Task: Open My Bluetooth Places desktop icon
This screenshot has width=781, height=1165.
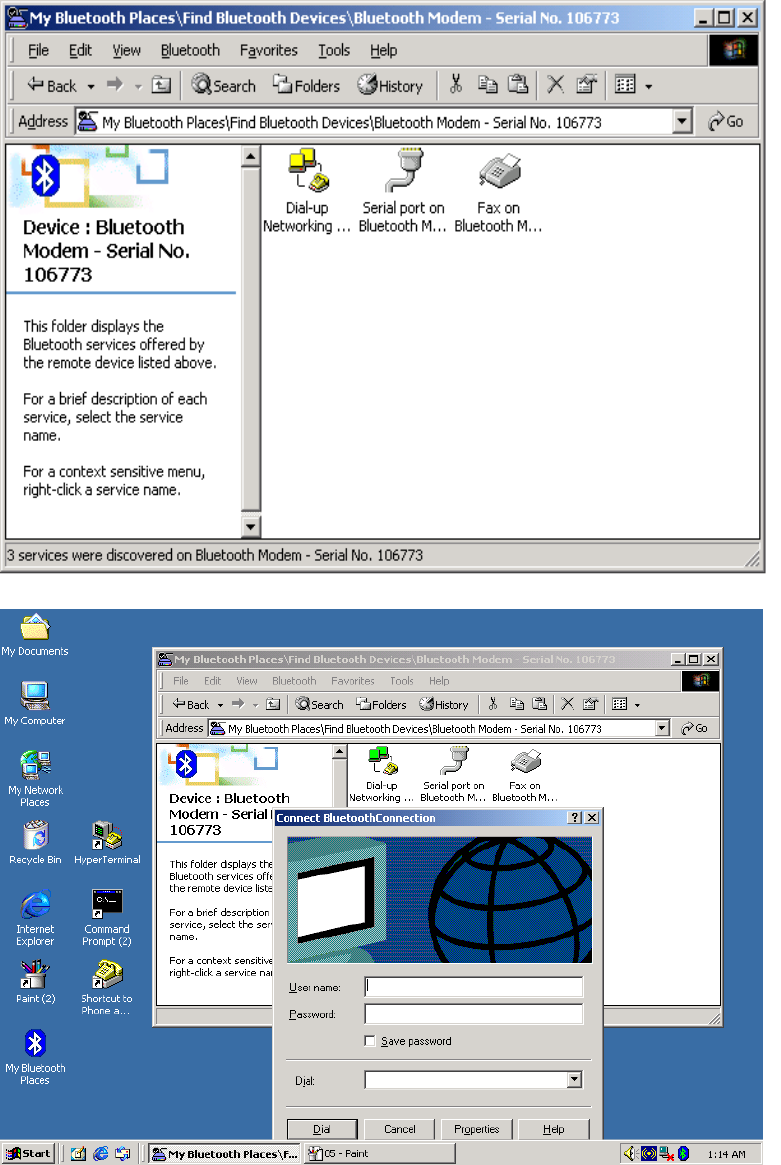Action: click(35, 1057)
